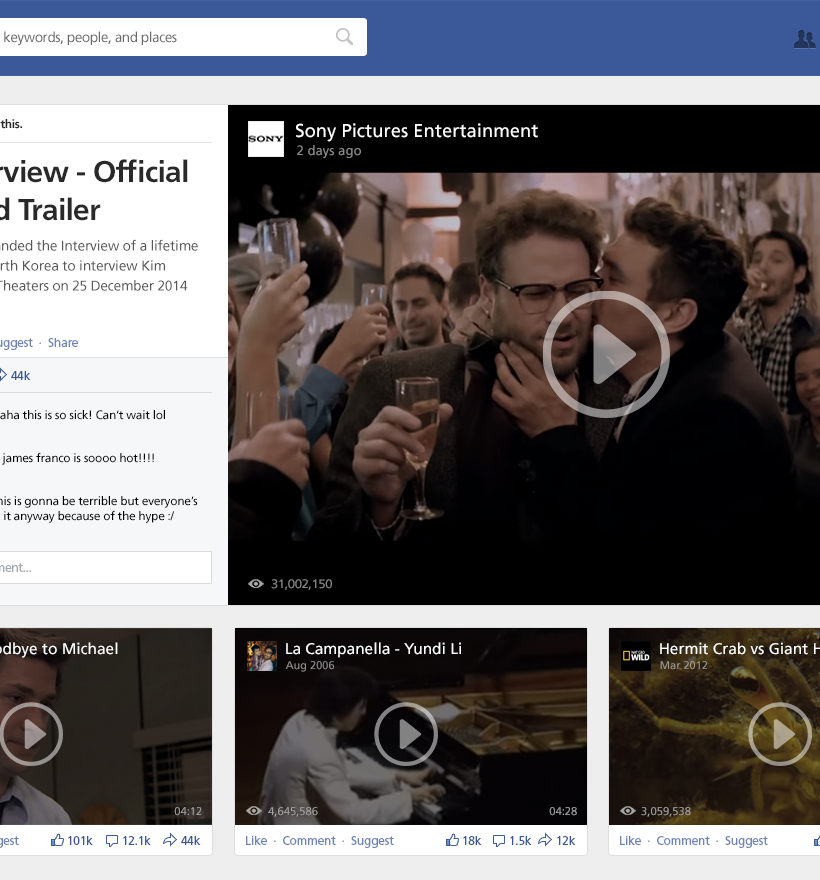Click the search magnifier icon
This screenshot has width=820, height=880.
pos(344,37)
